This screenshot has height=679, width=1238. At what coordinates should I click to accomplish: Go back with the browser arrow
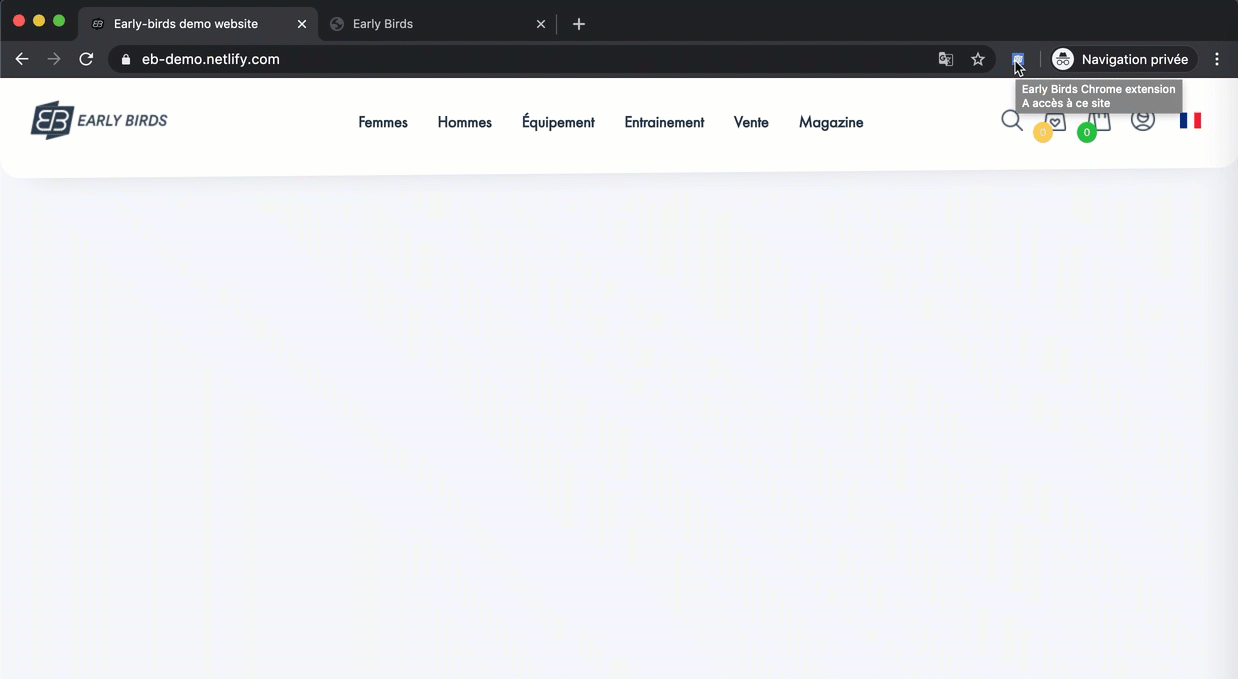[x=22, y=59]
